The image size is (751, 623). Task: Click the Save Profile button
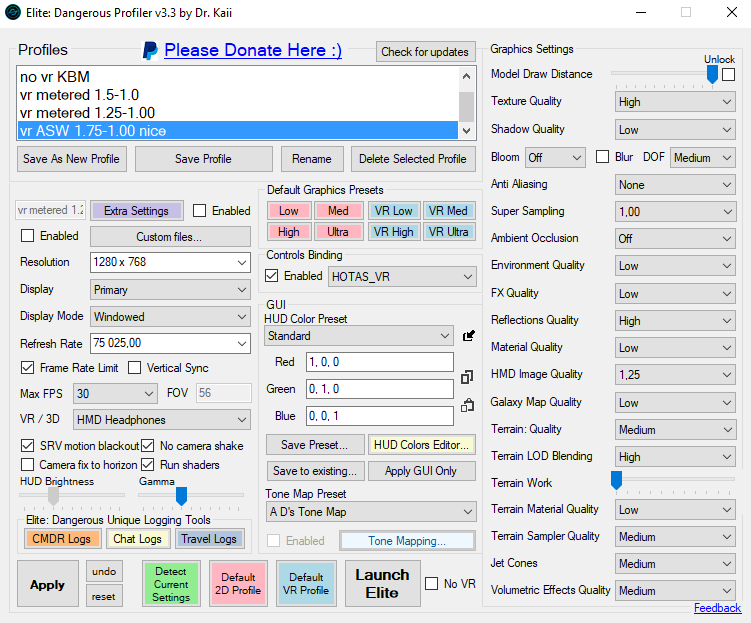click(204, 159)
